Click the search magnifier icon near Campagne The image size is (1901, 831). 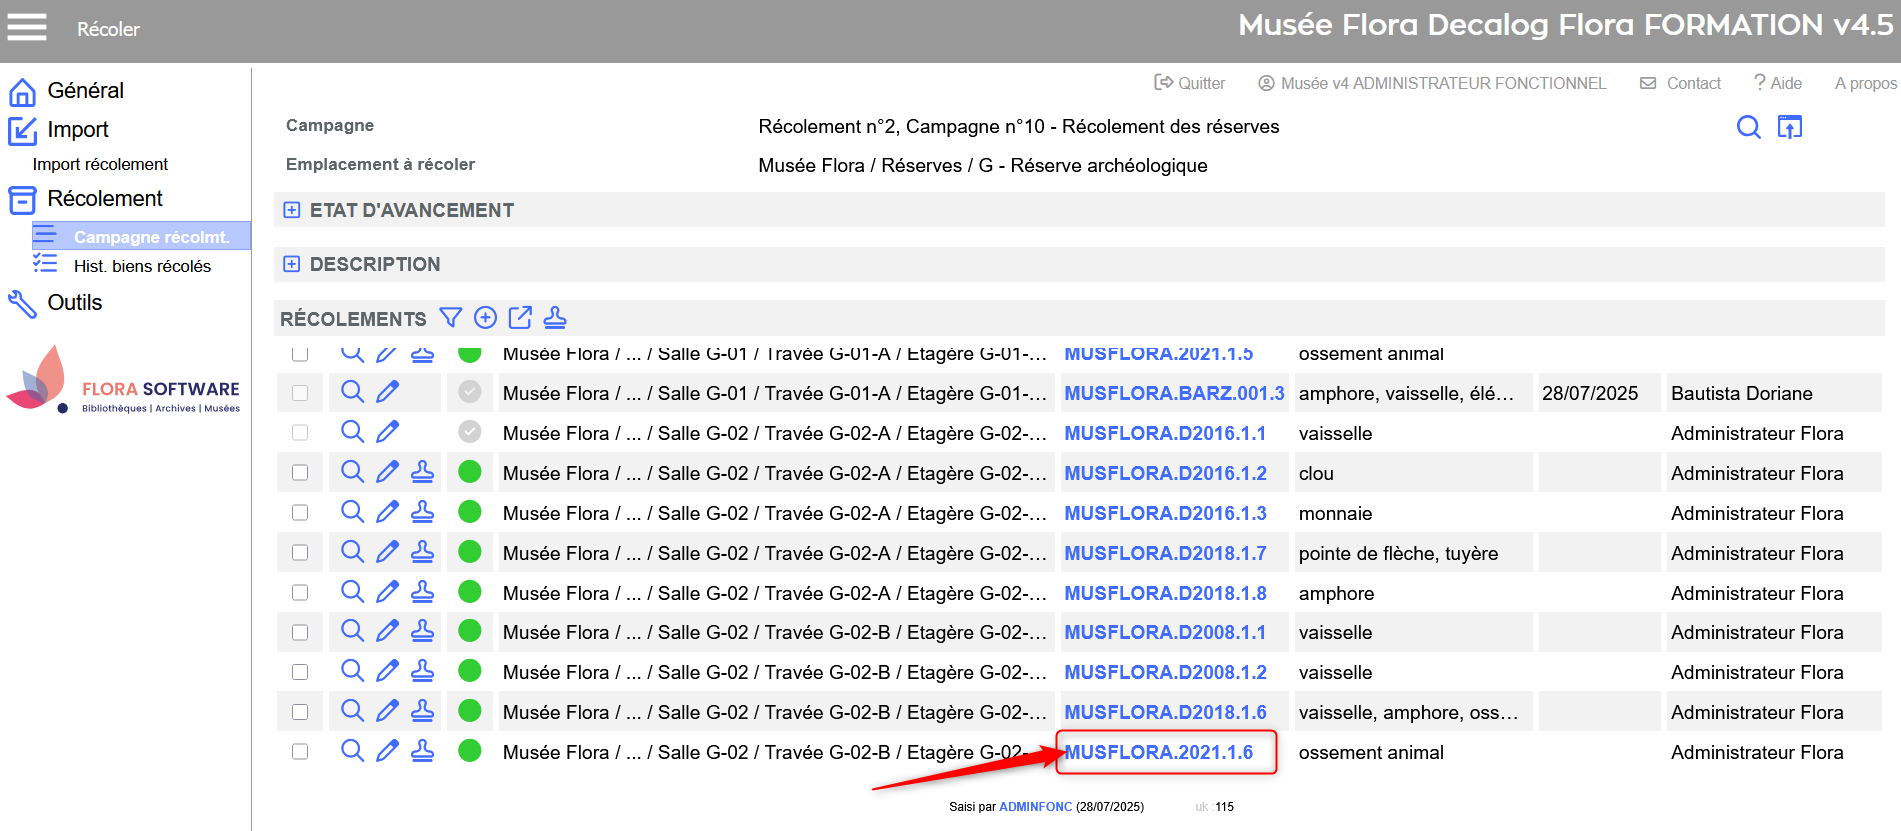click(1748, 127)
